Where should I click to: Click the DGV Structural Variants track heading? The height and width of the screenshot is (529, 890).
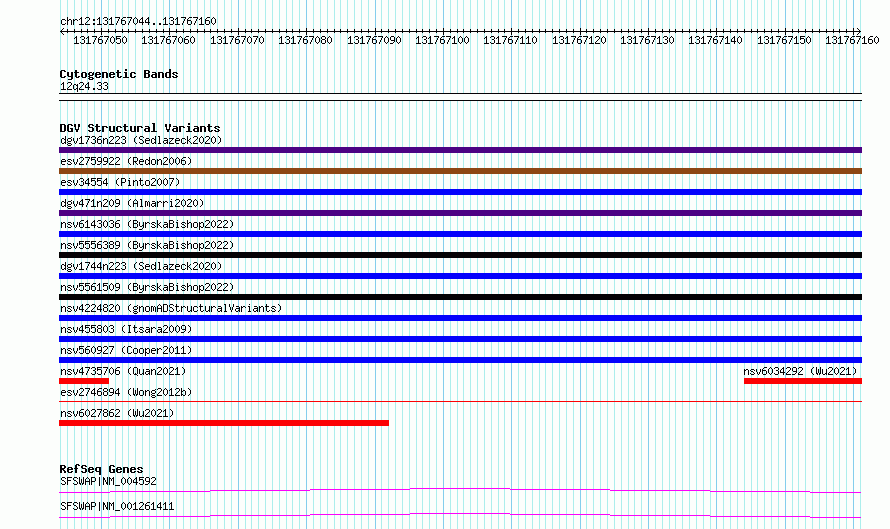(x=140, y=128)
